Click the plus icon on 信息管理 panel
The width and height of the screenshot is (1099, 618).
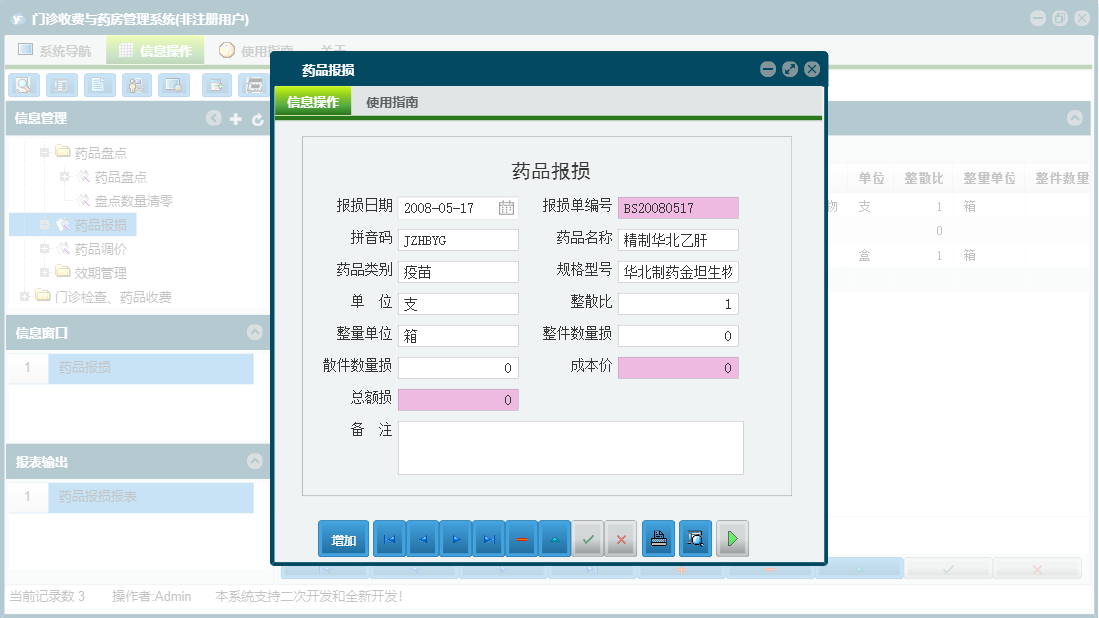234,118
